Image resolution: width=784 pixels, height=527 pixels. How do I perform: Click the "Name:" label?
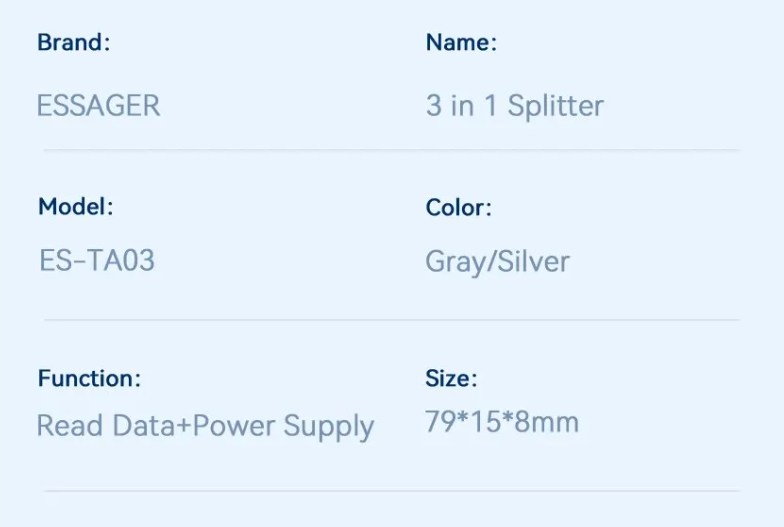point(461,43)
